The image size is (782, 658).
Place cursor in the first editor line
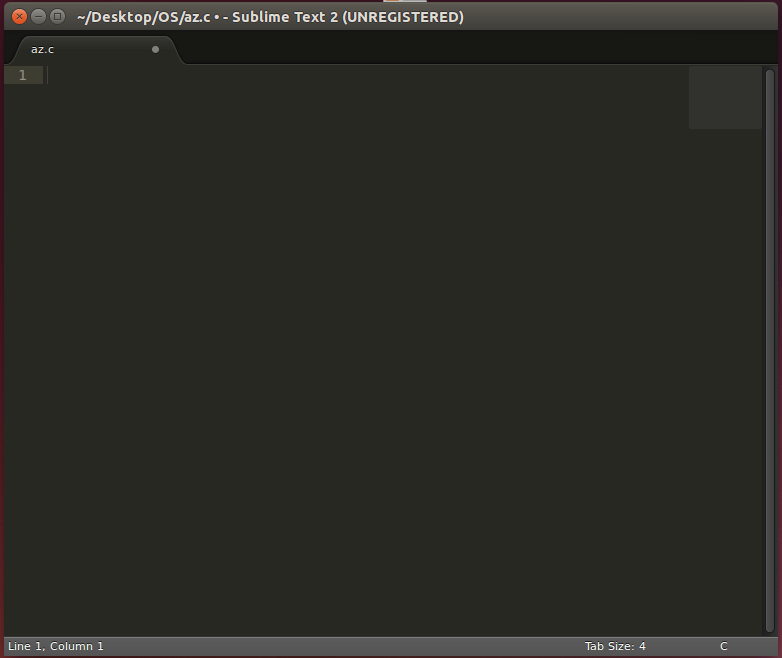click(300, 75)
